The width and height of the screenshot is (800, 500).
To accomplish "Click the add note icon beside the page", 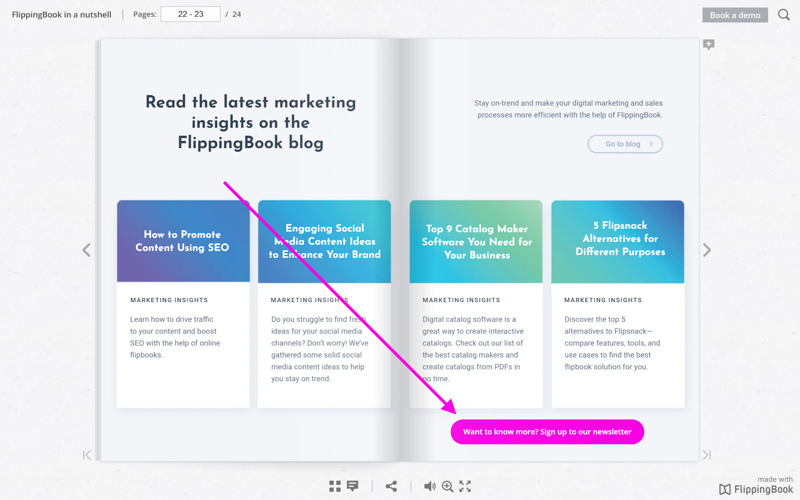I will coord(708,44).
